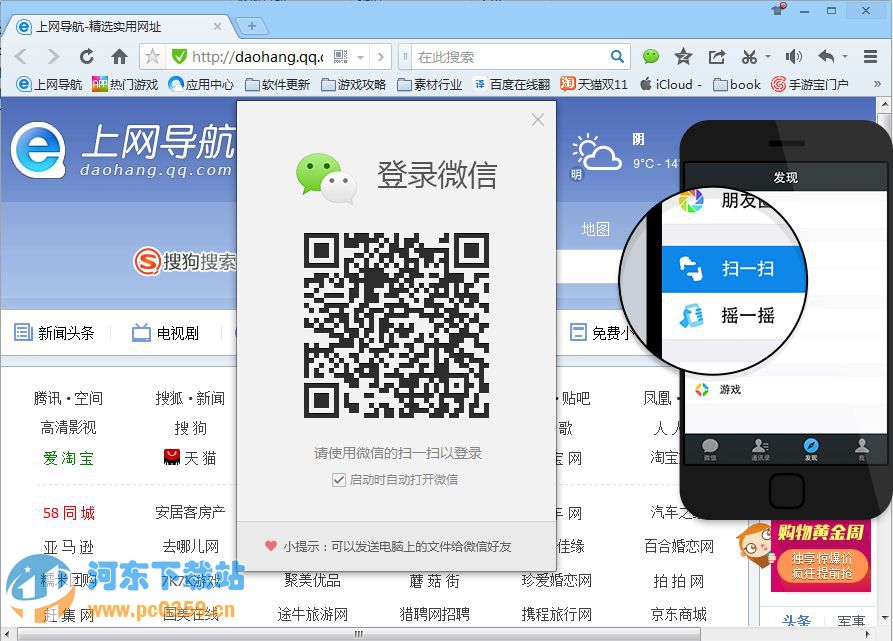Viewport: 893px width, 641px height.
Task: Open the green messenger icon in the toolbar
Action: click(x=650, y=57)
